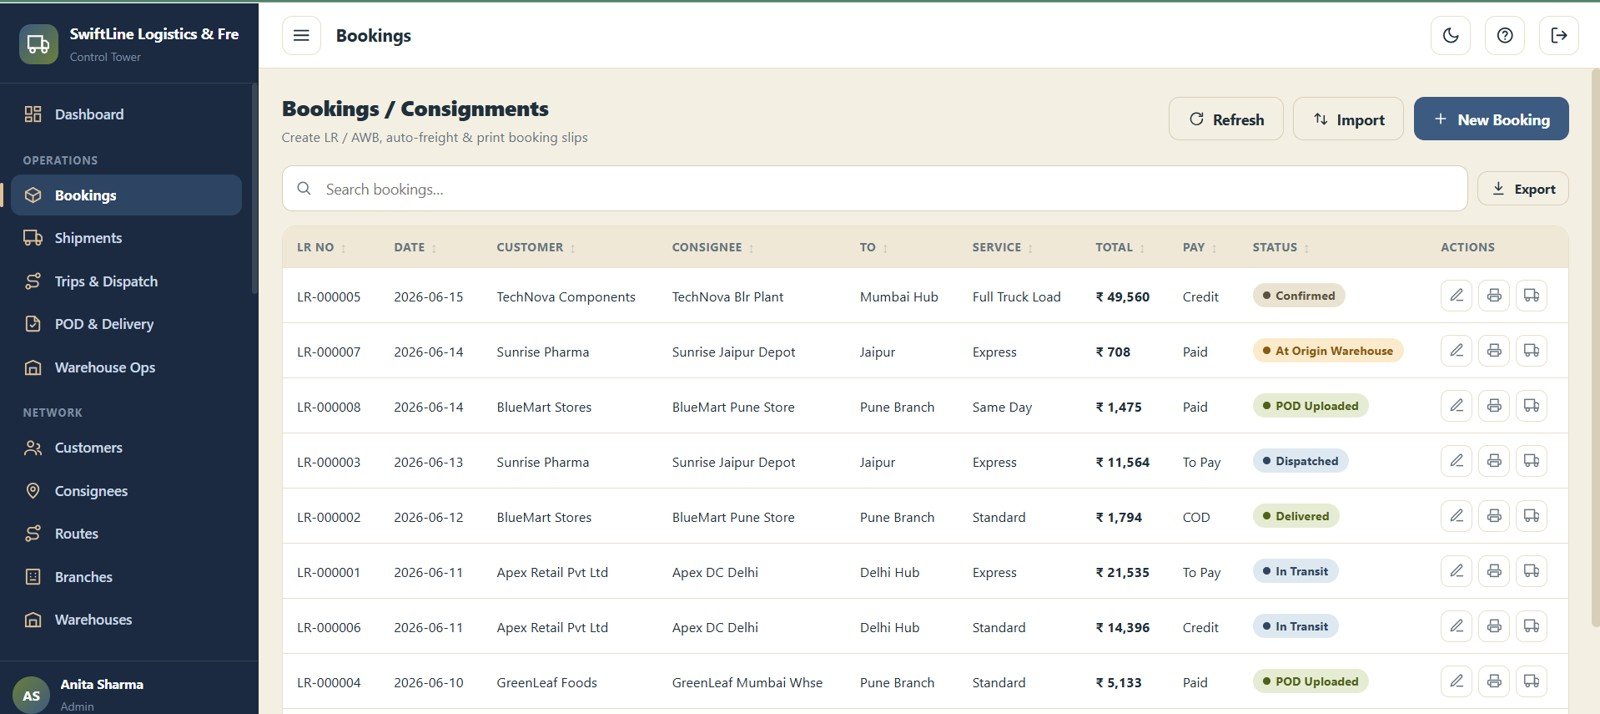The image size is (1600, 714).
Task: Click truck icon in LR-000008 row
Action: point(1531,405)
